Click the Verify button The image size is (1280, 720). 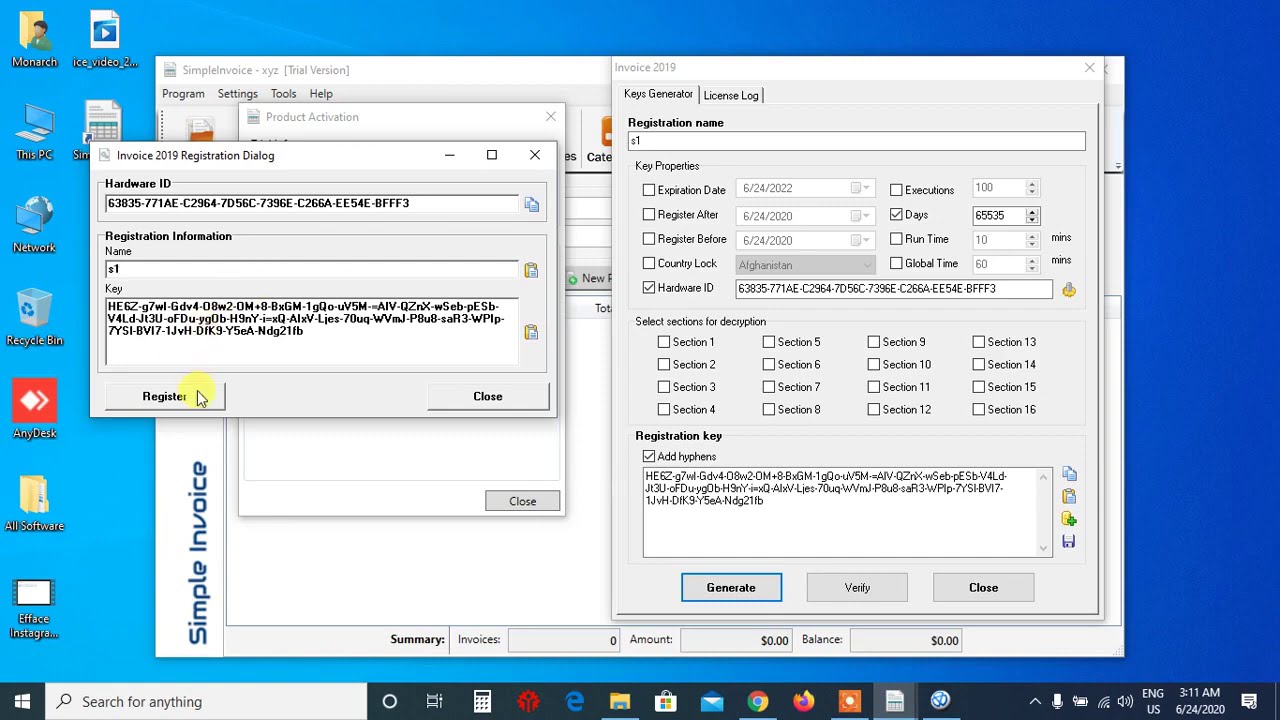[857, 588]
